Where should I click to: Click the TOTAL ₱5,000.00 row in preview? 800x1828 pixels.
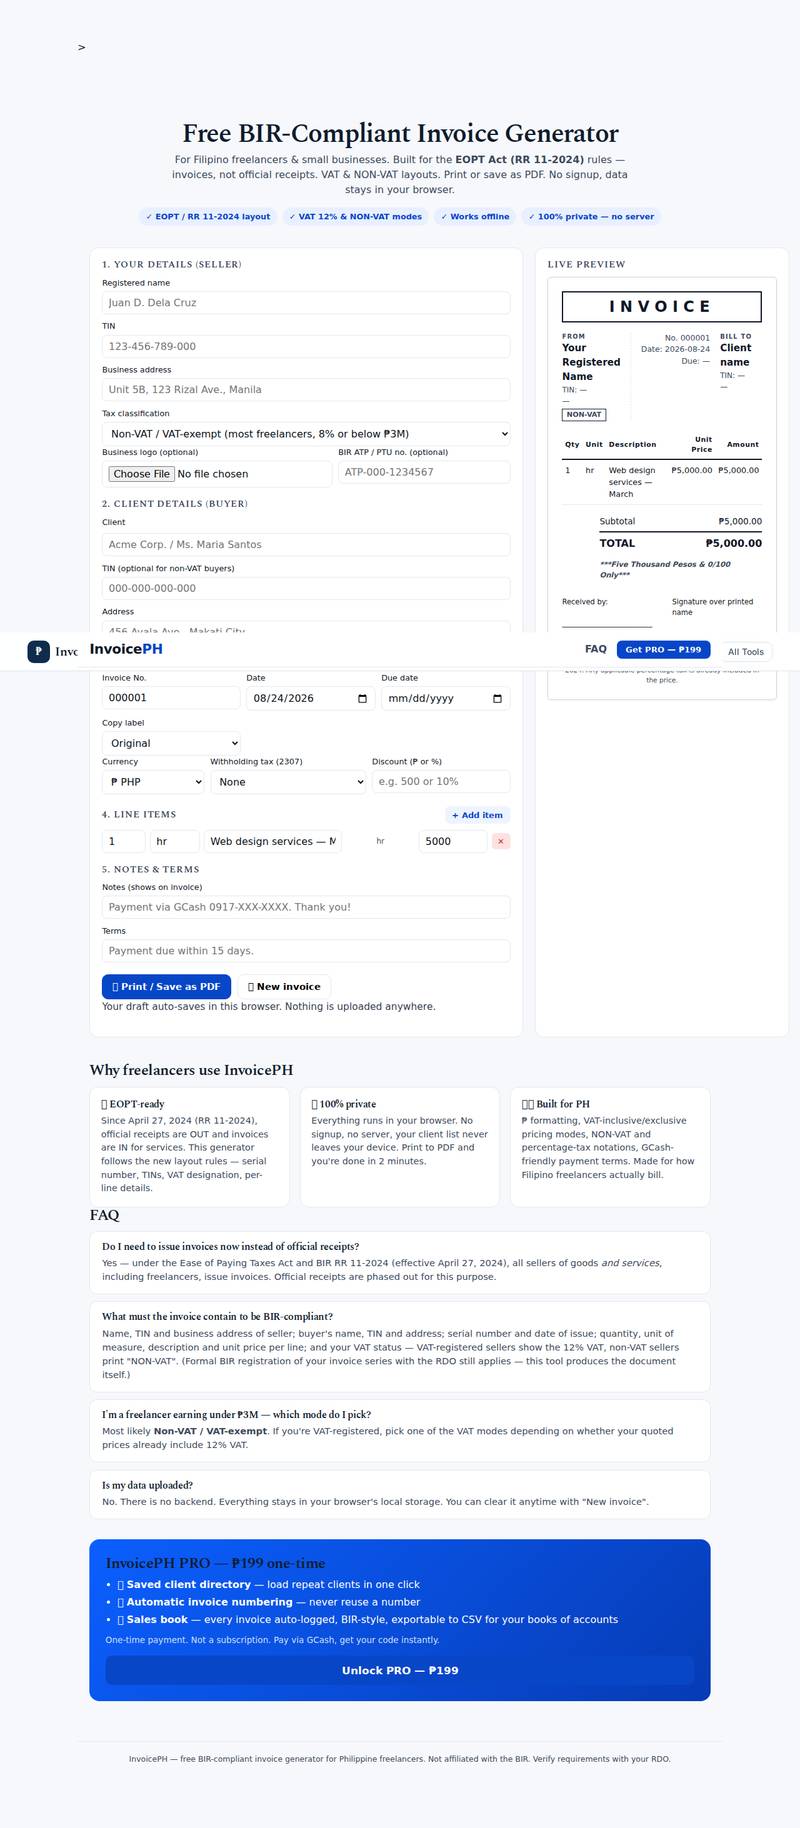coord(680,543)
